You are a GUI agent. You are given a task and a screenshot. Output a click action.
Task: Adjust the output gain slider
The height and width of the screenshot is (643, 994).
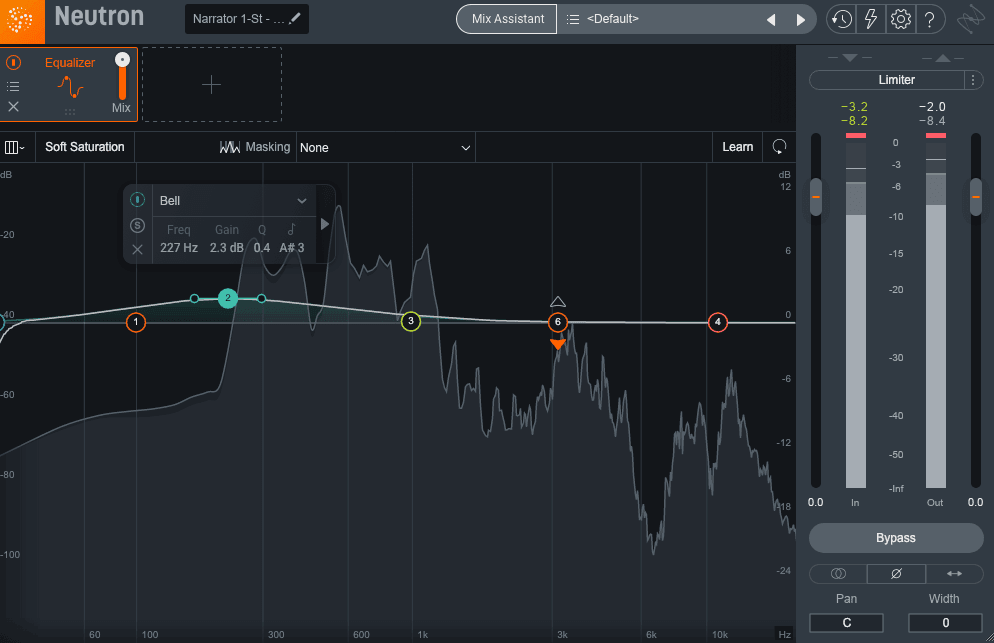976,197
